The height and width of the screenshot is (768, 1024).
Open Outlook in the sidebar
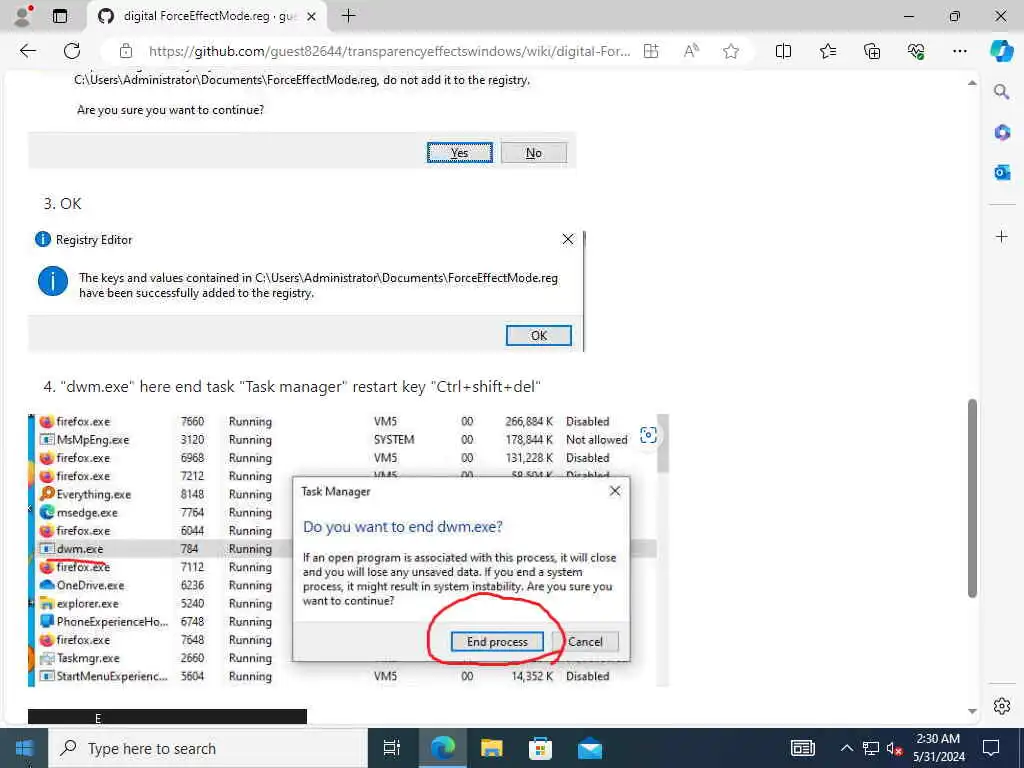1002,172
